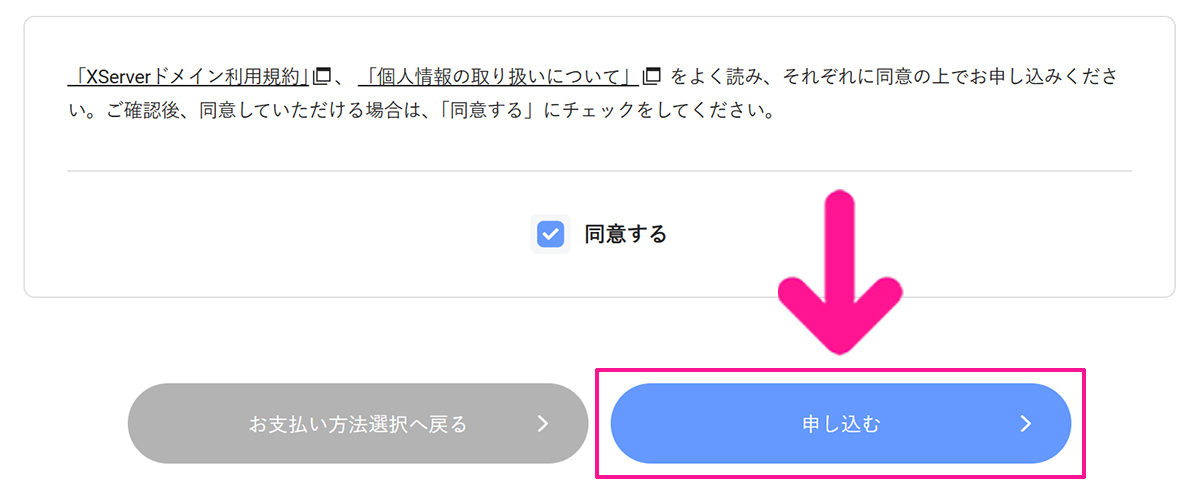Click the bold 同意する label beside checkbox
The image size is (1200, 498).
pyautogui.click(x=625, y=234)
